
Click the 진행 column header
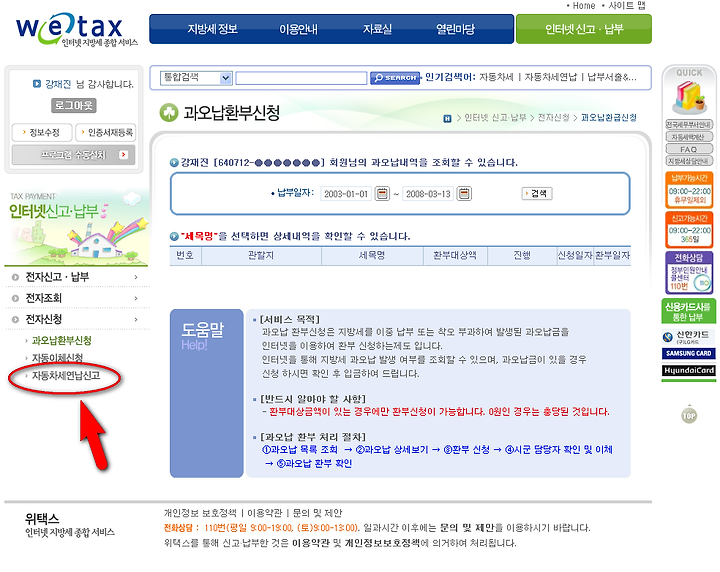click(522, 255)
